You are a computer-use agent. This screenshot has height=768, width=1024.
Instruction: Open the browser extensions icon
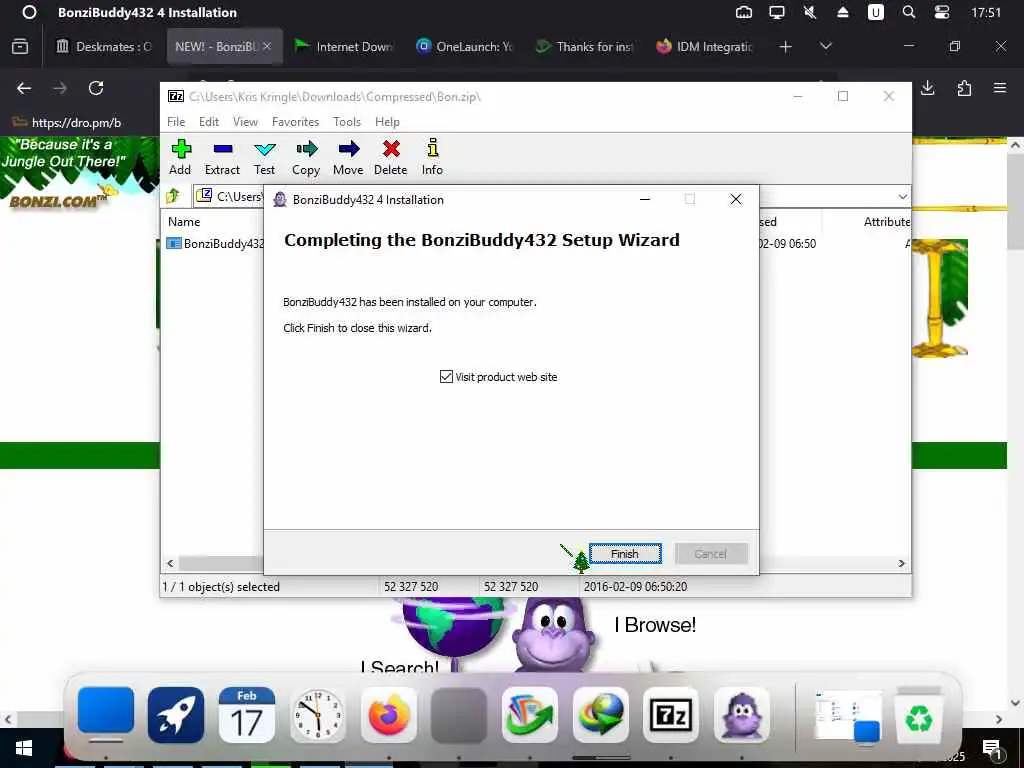(x=964, y=88)
